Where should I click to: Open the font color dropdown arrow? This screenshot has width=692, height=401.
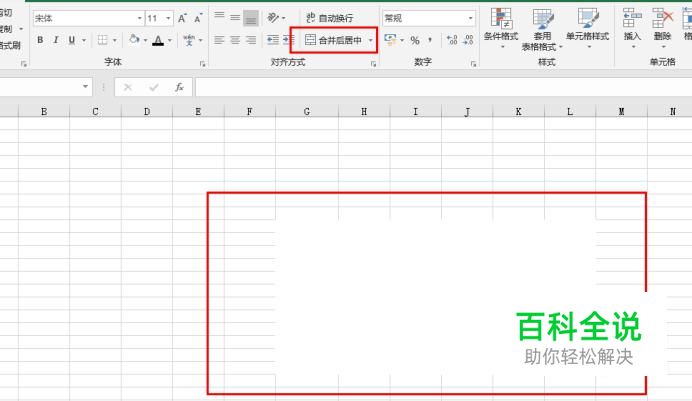click(170, 41)
